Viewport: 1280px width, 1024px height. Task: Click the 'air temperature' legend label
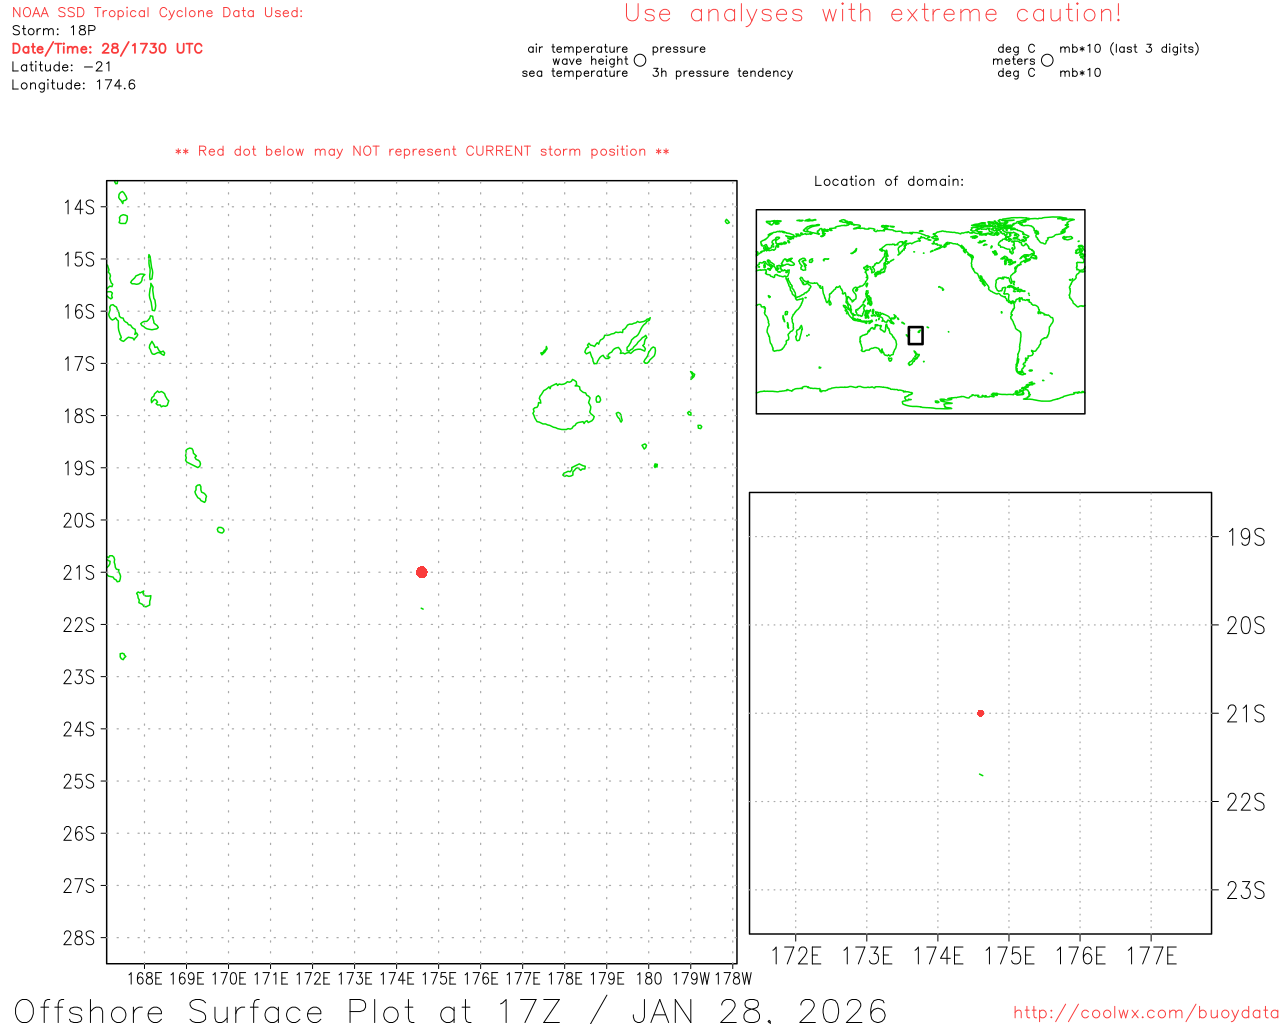coord(578,49)
